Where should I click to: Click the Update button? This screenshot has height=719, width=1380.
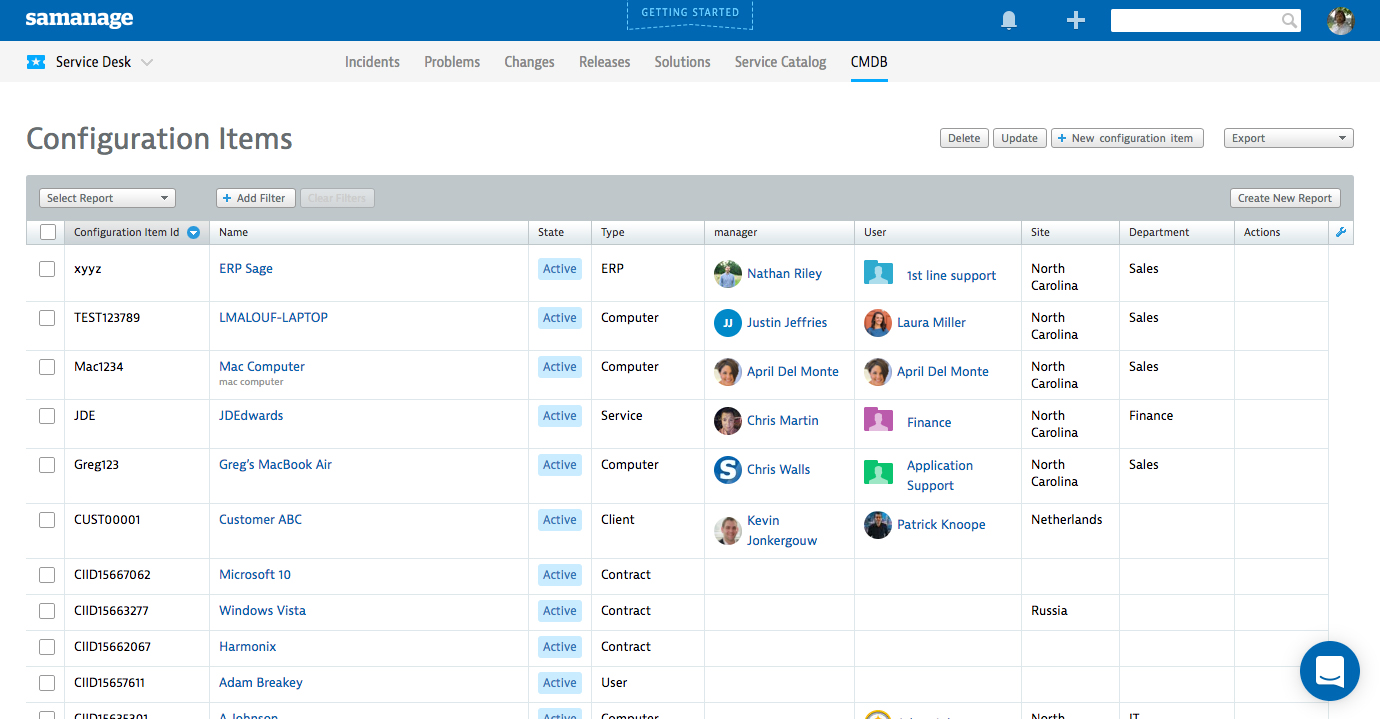point(1019,138)
